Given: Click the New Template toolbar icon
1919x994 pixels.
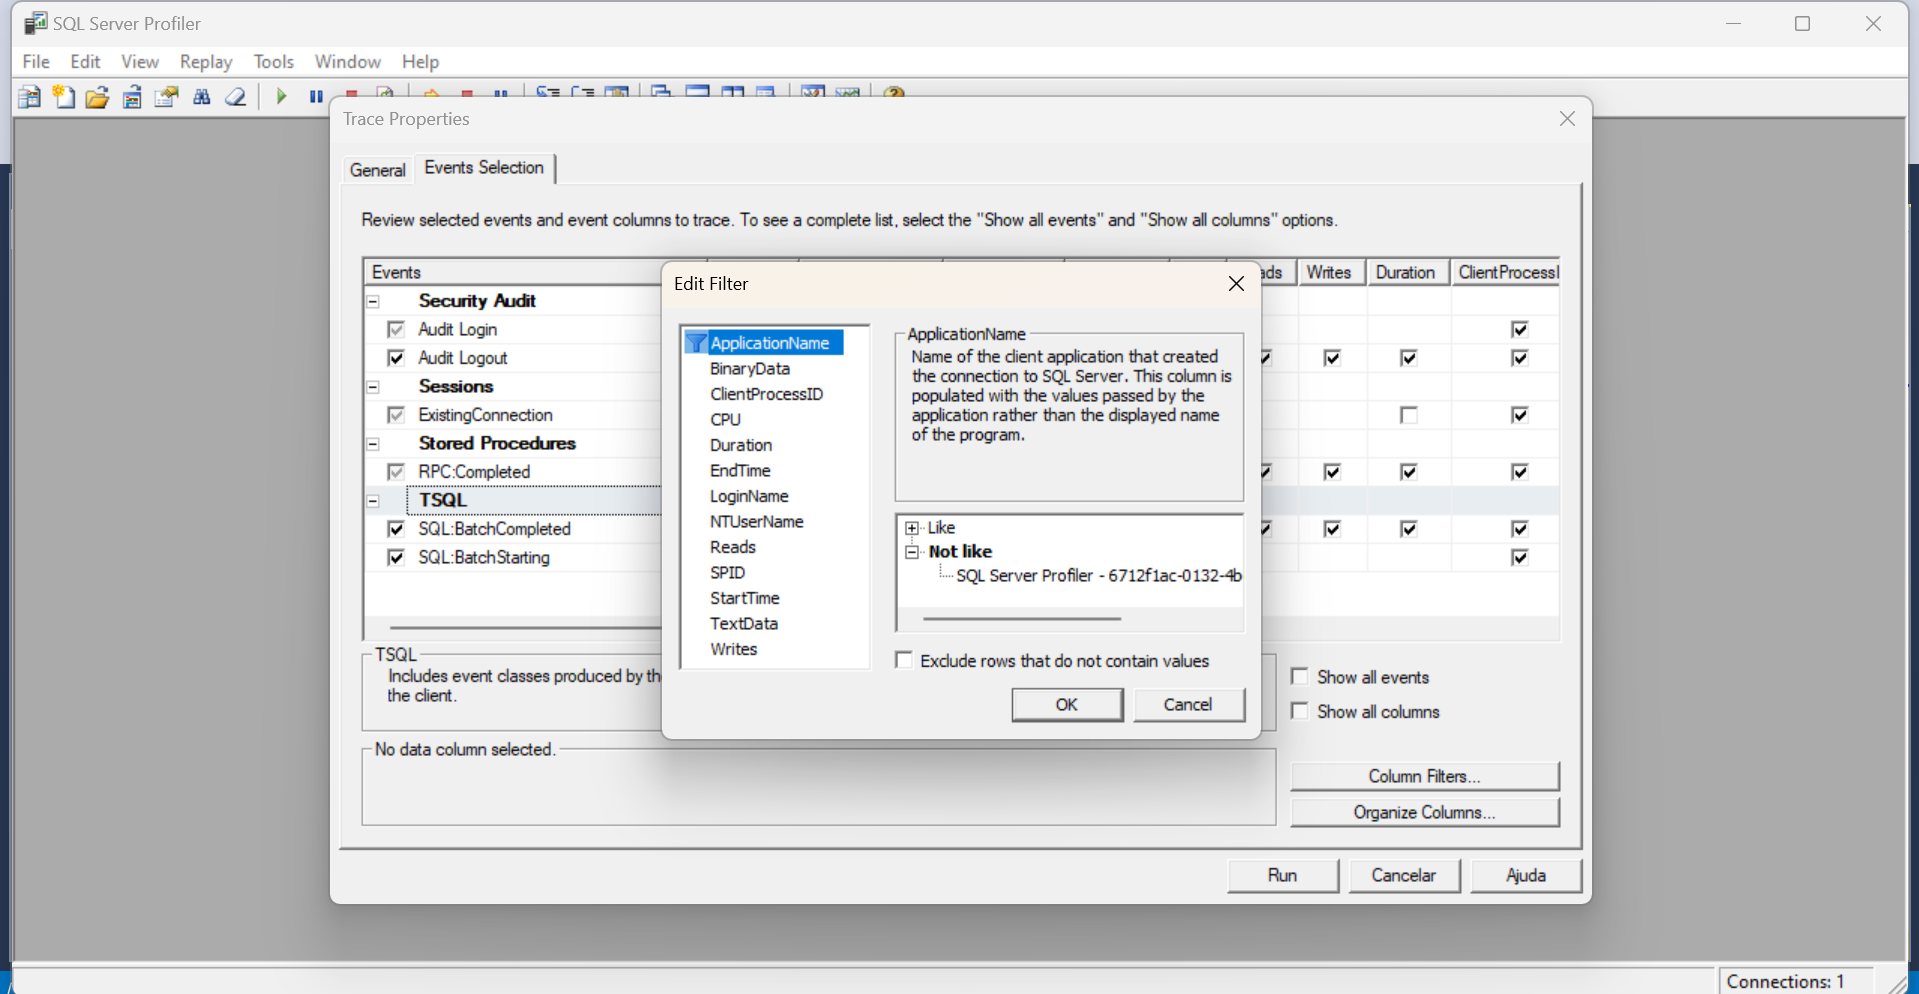Looking at the screenshot, I should [64, 97].
